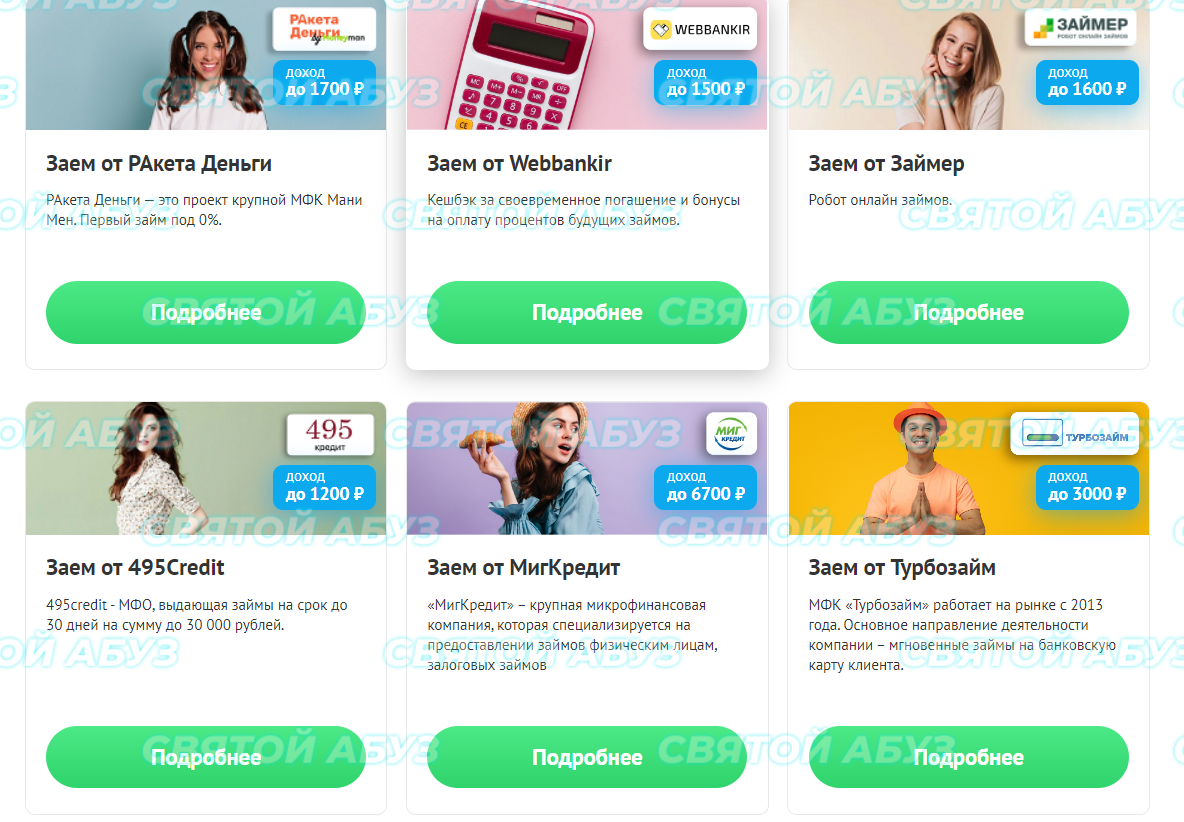
Task: Open Подробнее for РАкета Деньги loan
Action: (205, 312)
